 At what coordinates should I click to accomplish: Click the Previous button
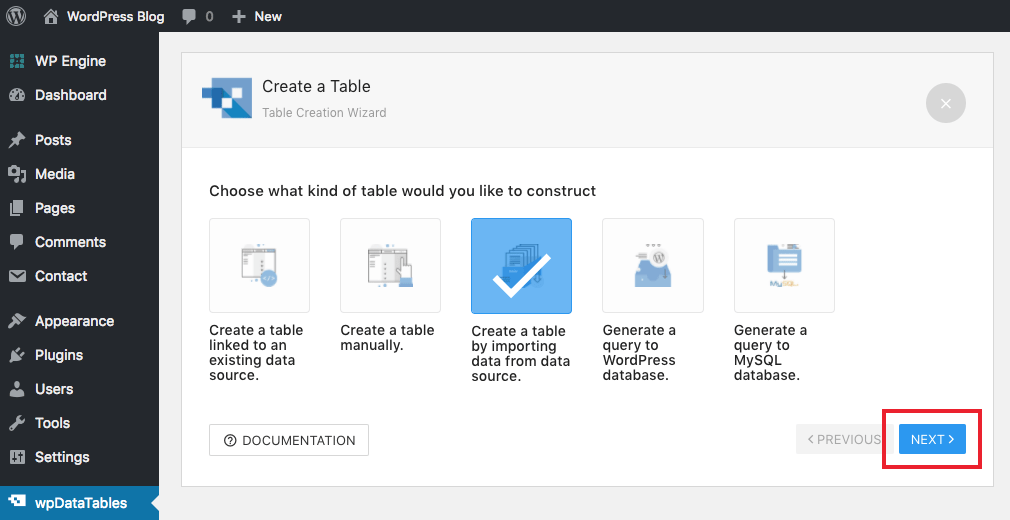844,439
